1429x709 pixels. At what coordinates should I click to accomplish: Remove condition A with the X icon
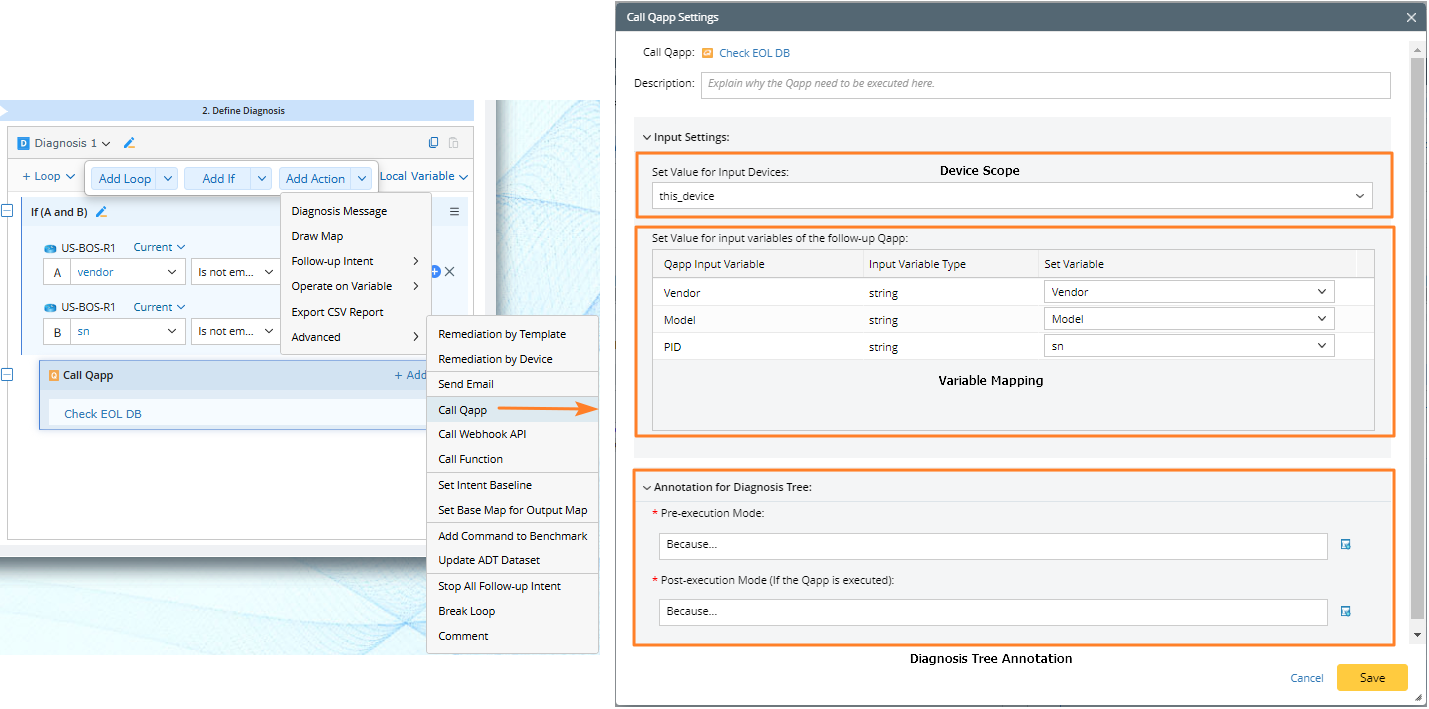click(450, 272)
